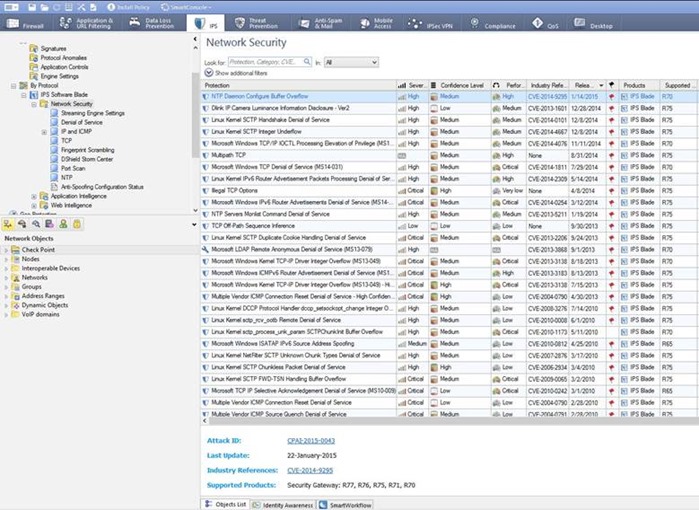Sort by Confidence Level column header
Viewport: 699px width, 510px height.
coord(459,85)
